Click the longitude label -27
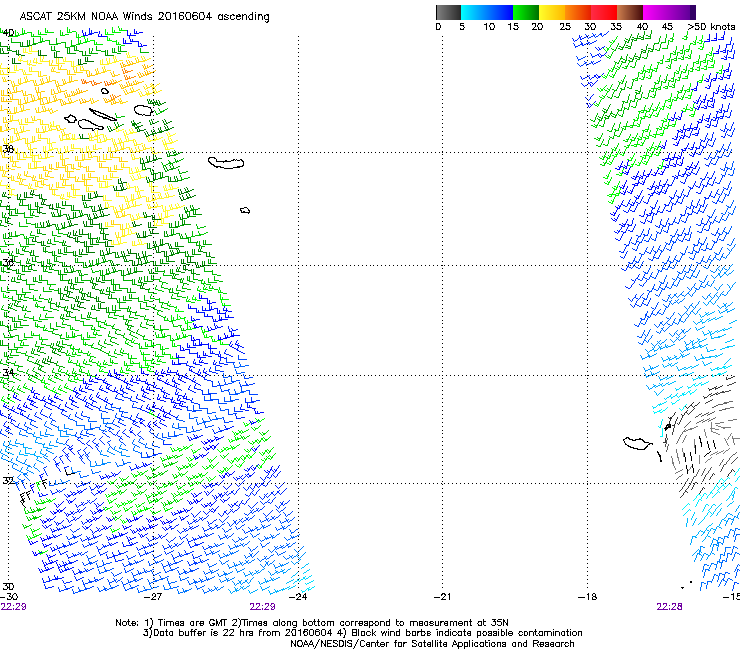Screen dimensions: 740x650 click(153, 597)
